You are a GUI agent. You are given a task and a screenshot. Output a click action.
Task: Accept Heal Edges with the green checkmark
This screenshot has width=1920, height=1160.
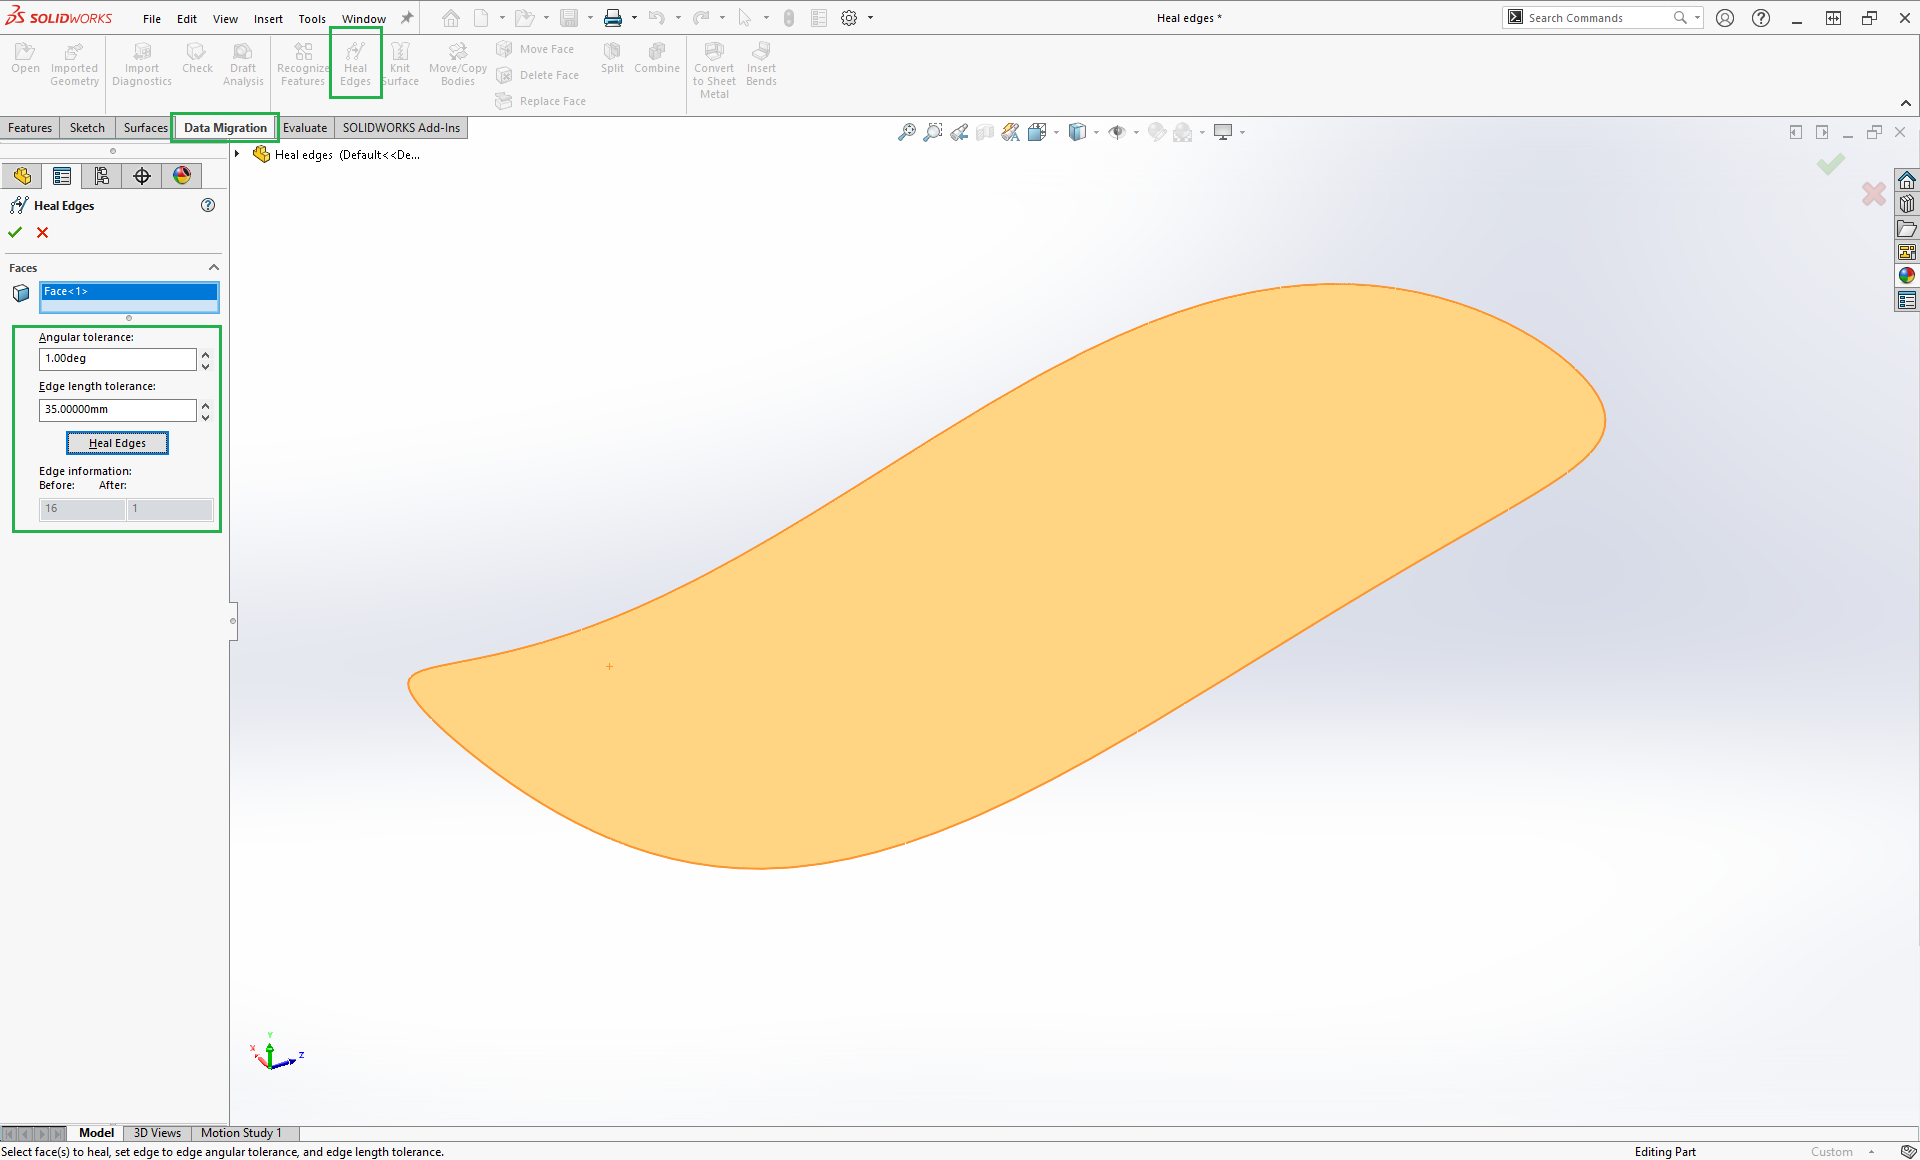[15, 232]
